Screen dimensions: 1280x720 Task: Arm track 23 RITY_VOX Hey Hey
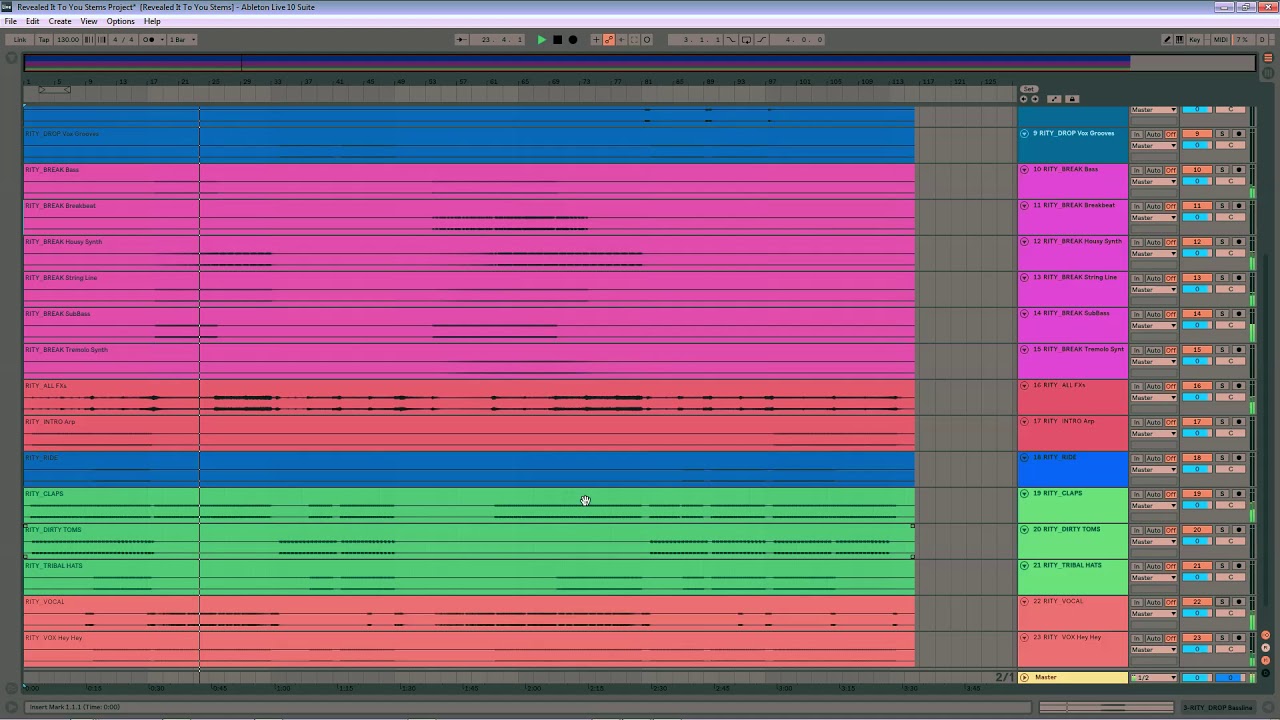pyautogui.click(x=1238, y=638)
